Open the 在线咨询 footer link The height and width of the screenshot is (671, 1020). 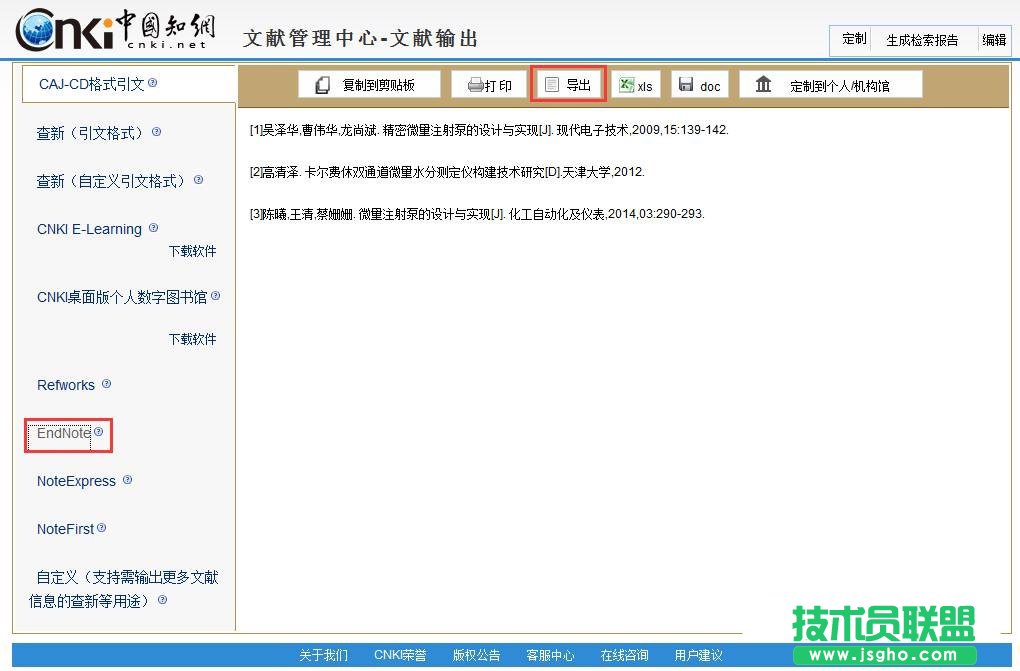tap(624, 654)
